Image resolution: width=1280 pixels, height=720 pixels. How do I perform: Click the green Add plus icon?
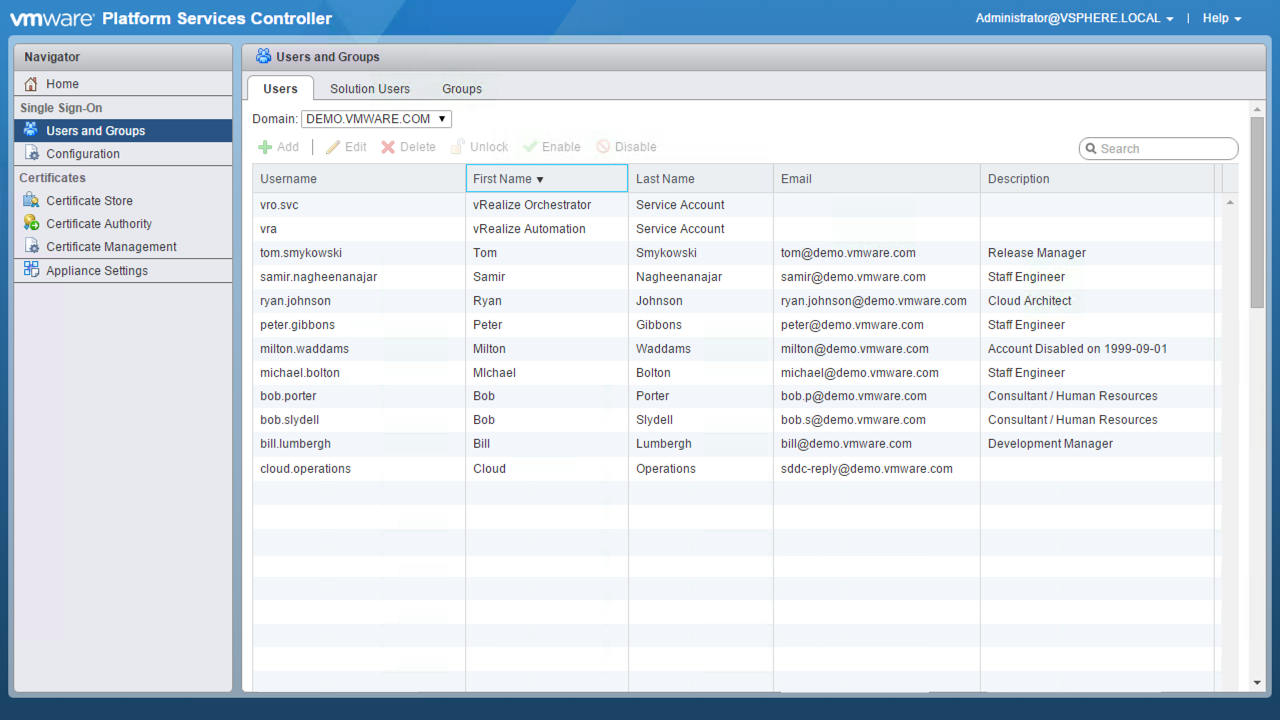coord(266,147)
